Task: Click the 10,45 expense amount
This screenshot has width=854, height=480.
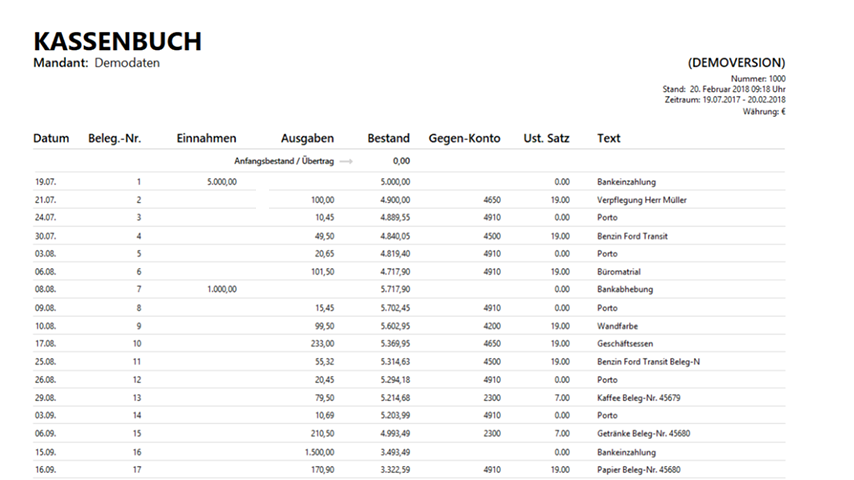Action: [325, 217]
